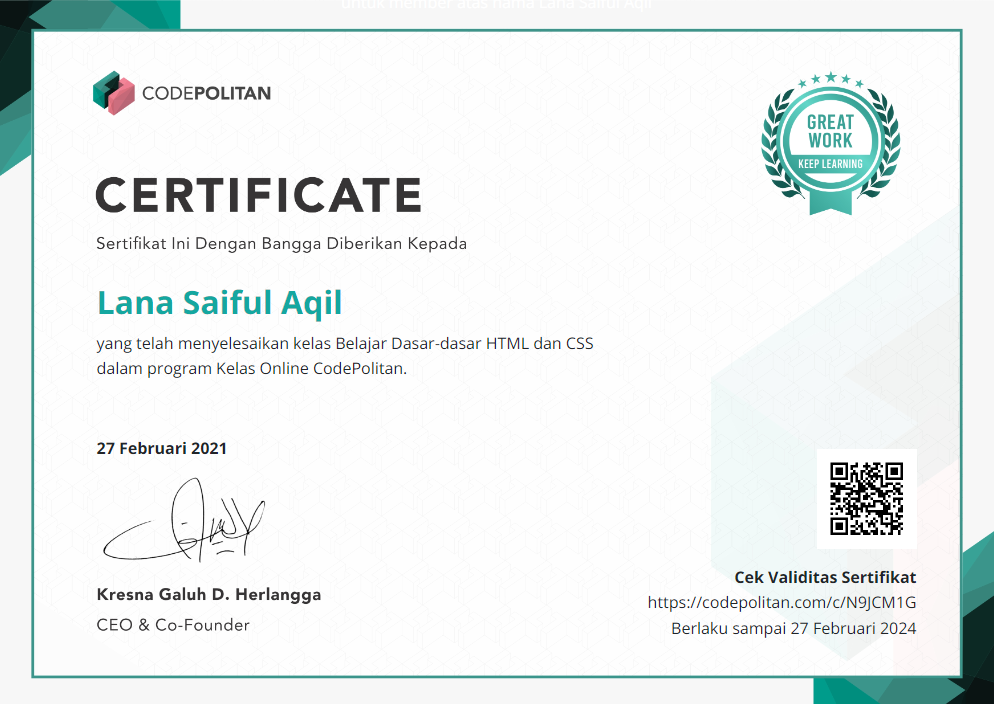
Task: Click the recipient name Lana Saiful Aqil
Action: coord(219,302)
